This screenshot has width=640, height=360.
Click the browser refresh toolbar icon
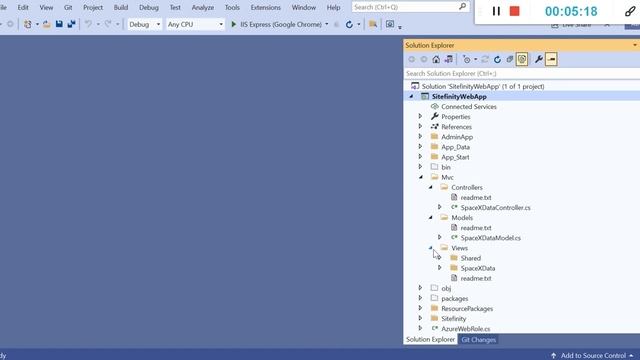(x=349, y=24)
